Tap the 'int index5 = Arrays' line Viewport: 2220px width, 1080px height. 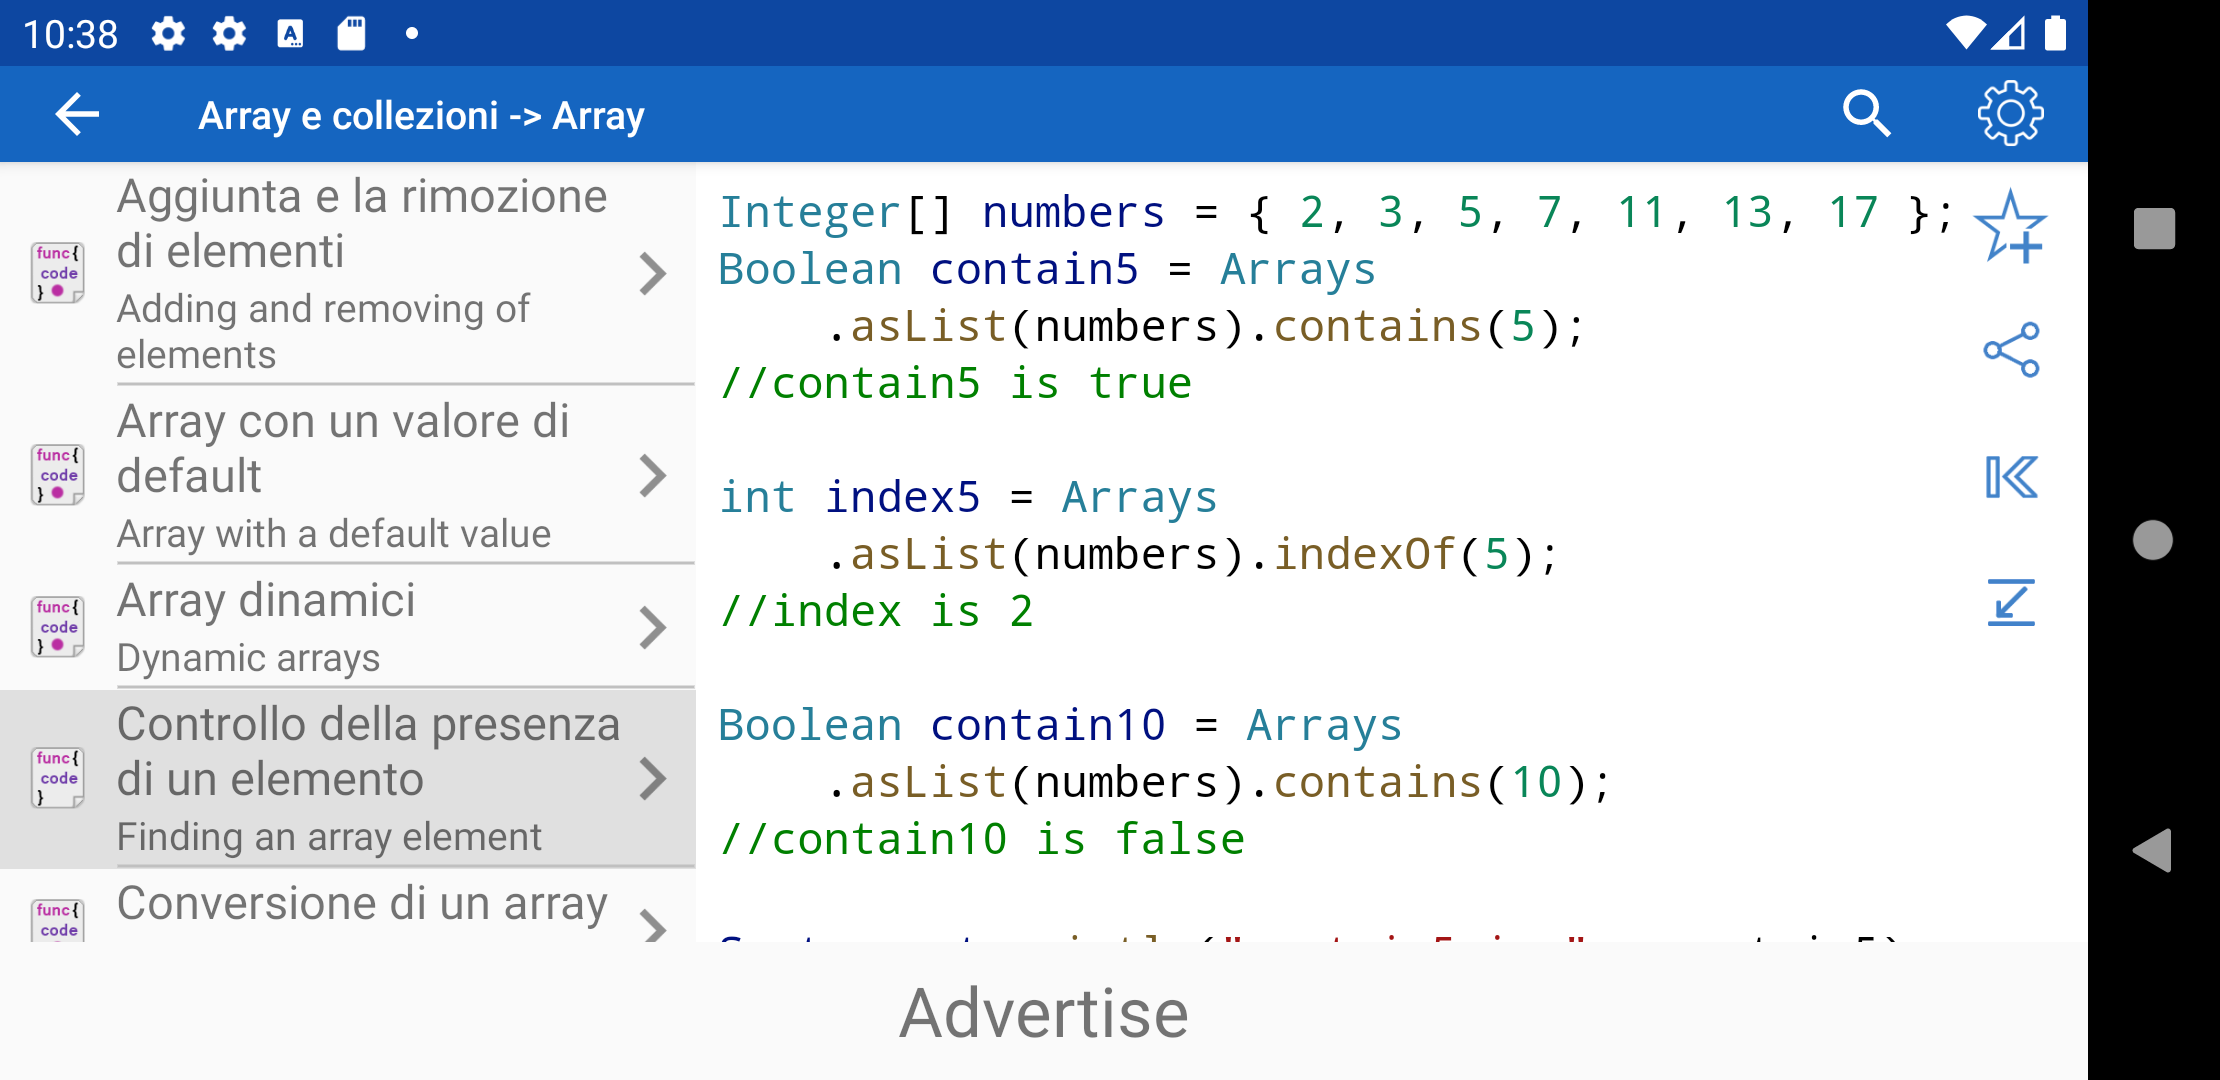click(x=967, y=497)
